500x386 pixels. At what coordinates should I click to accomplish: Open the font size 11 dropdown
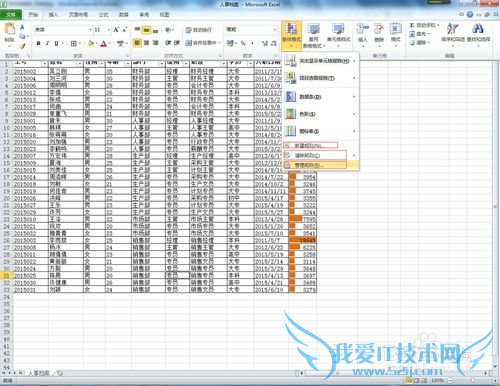(x=109, y=30)
